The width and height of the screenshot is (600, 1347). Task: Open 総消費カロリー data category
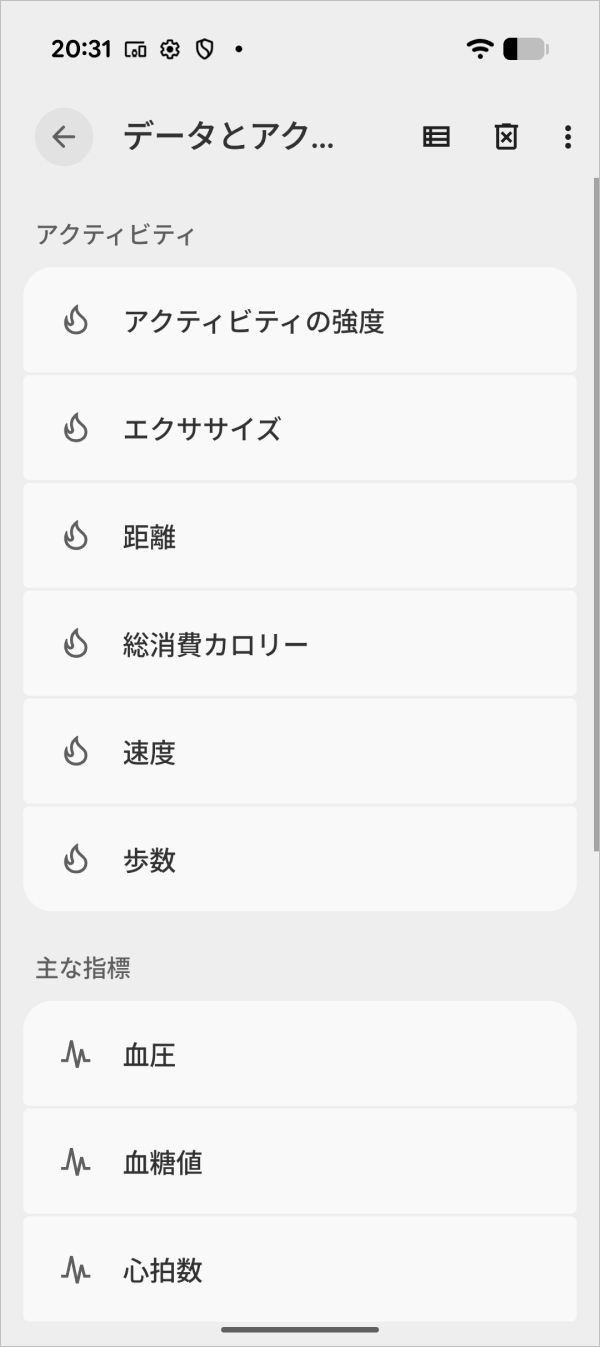point(300,644)
